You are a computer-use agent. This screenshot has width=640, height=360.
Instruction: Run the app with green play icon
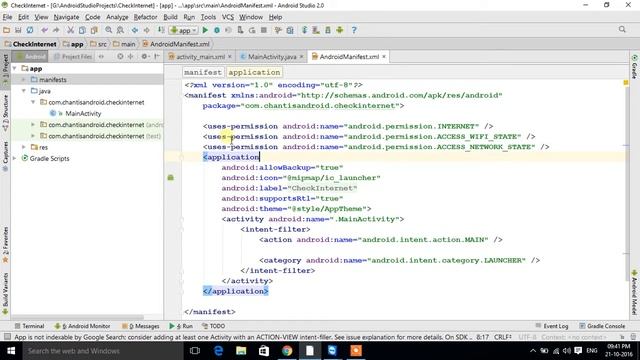[x=205, y=30]
